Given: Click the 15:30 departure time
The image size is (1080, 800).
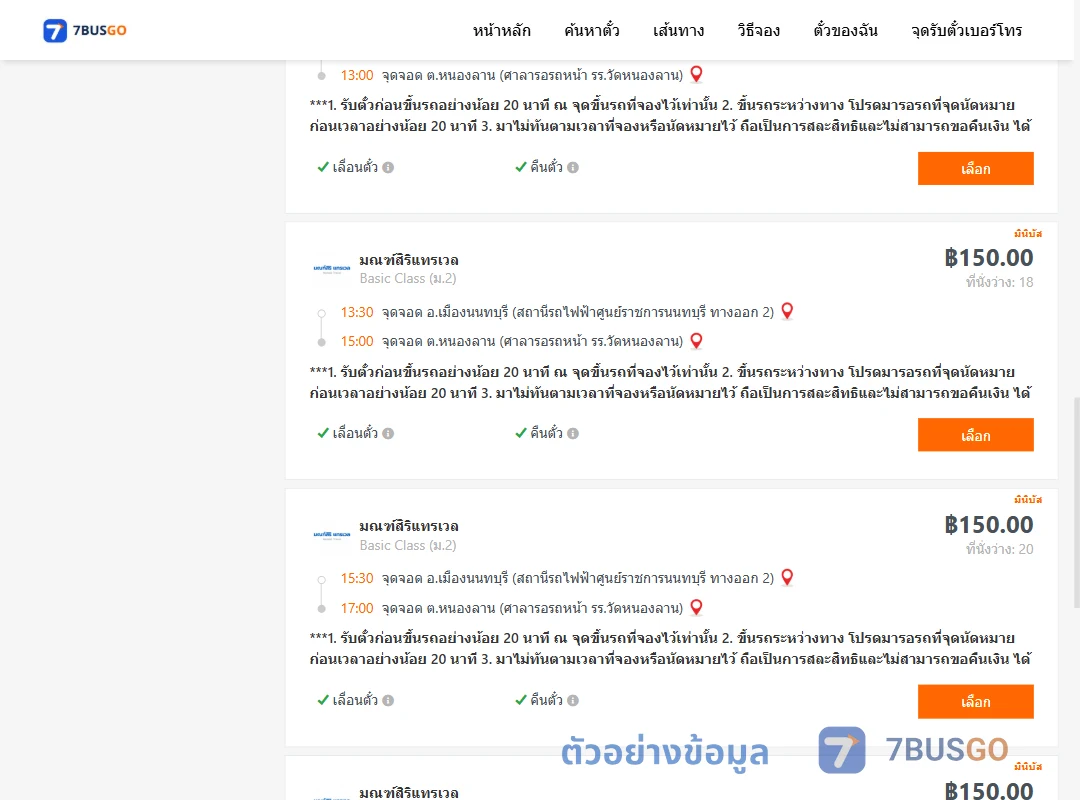Looking at the screenshot, I should 357,578.
